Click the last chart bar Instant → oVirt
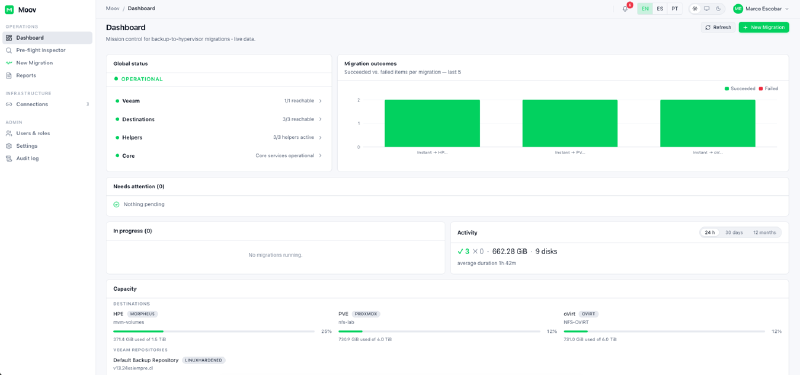 pyautogui.click(x=708, y=123)
